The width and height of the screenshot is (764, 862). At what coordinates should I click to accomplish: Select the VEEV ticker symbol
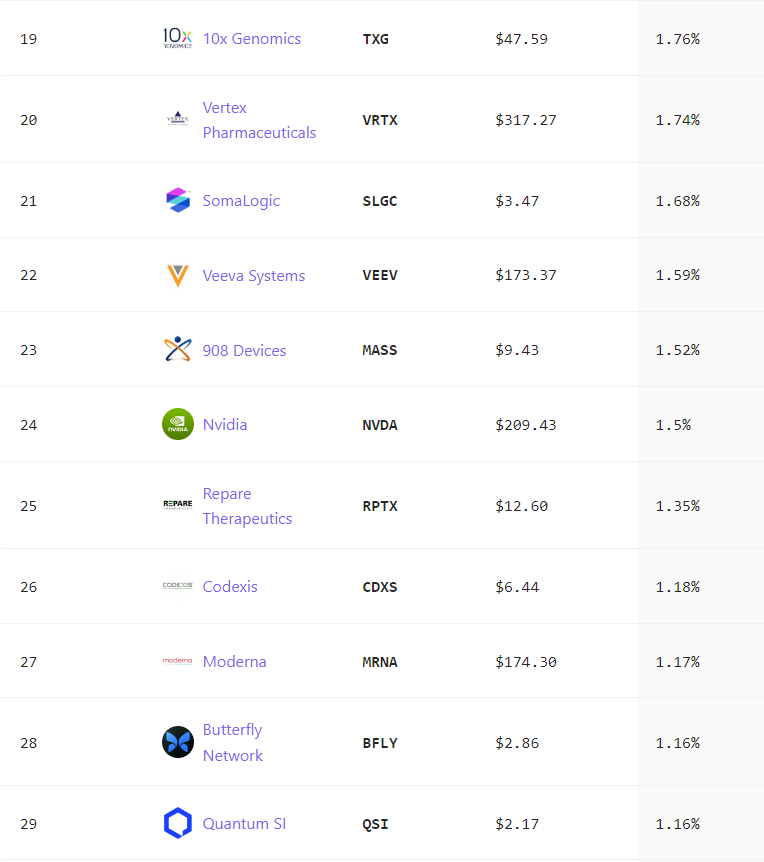[x=380, y=275]
